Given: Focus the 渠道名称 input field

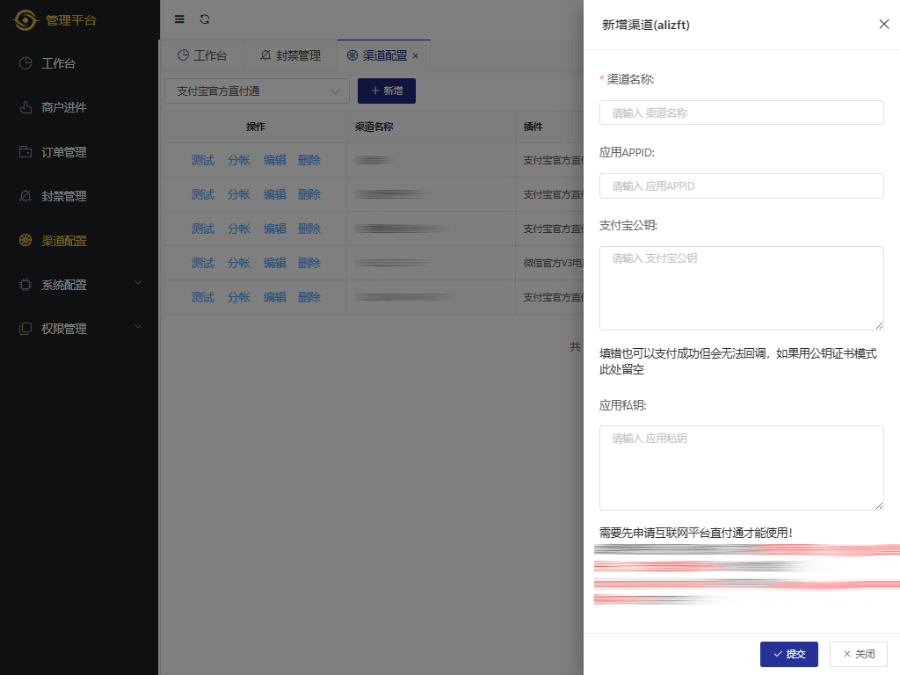Looking at the screenshot, I should (741, 112).
